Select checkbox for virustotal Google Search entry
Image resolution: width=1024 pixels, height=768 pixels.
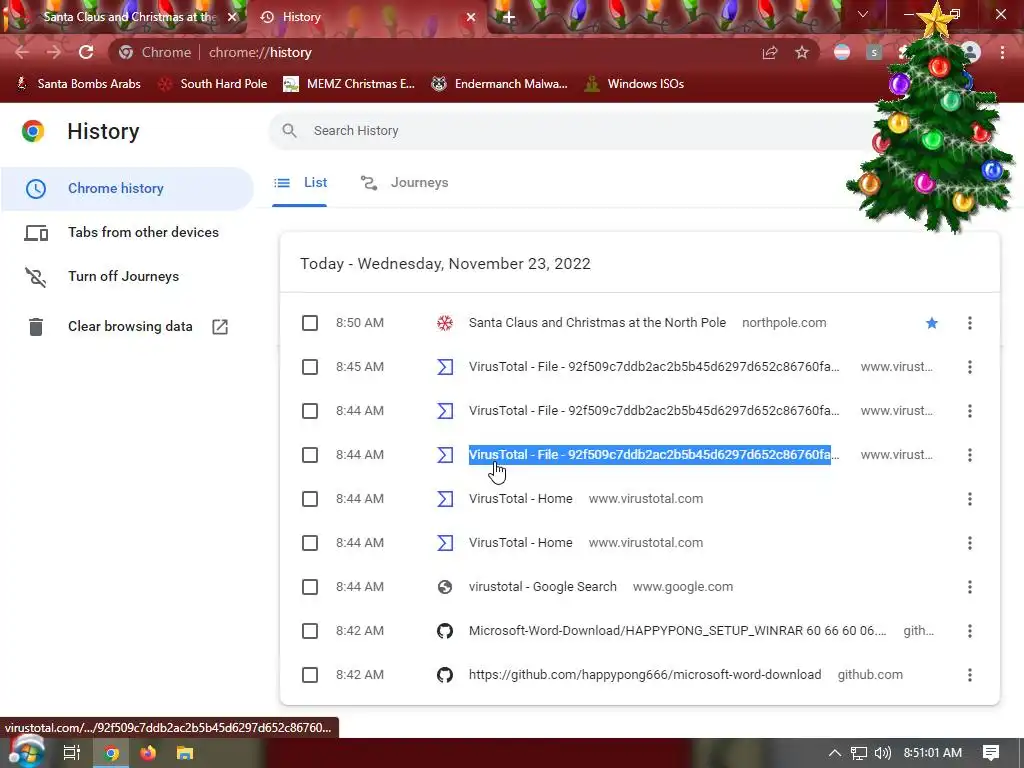(310, 587)
